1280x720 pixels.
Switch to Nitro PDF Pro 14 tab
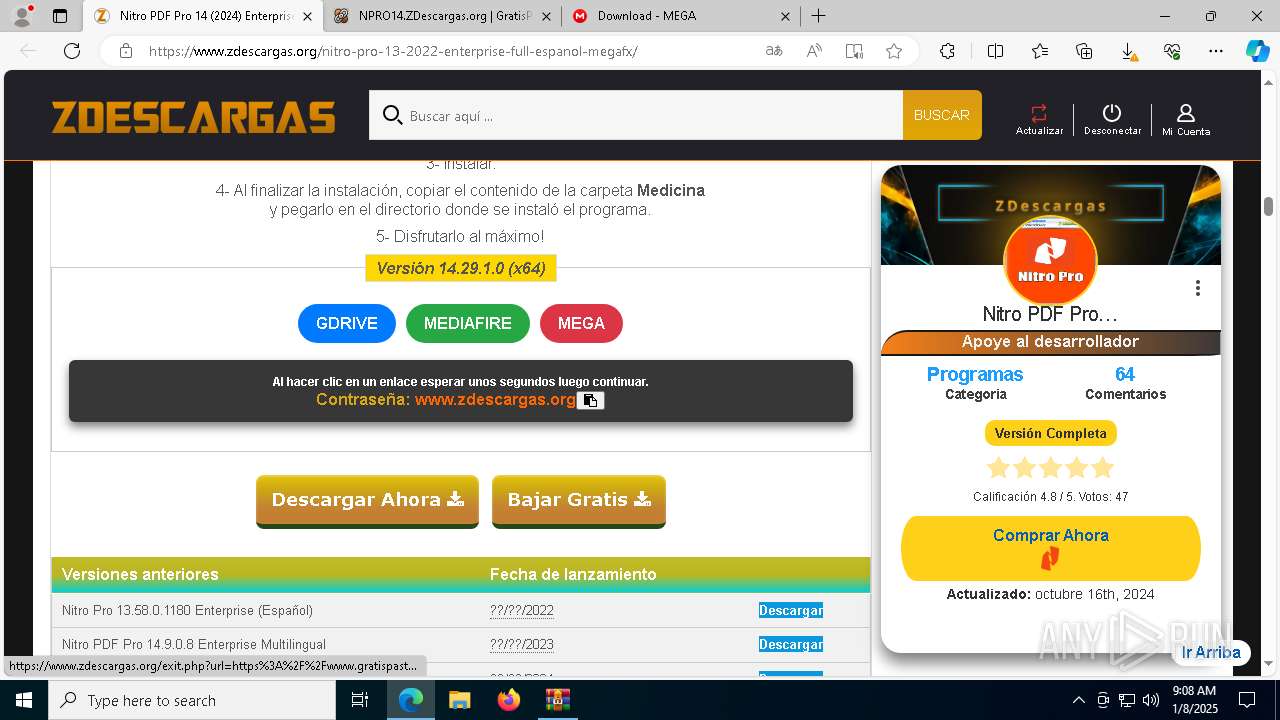point(205,16)
